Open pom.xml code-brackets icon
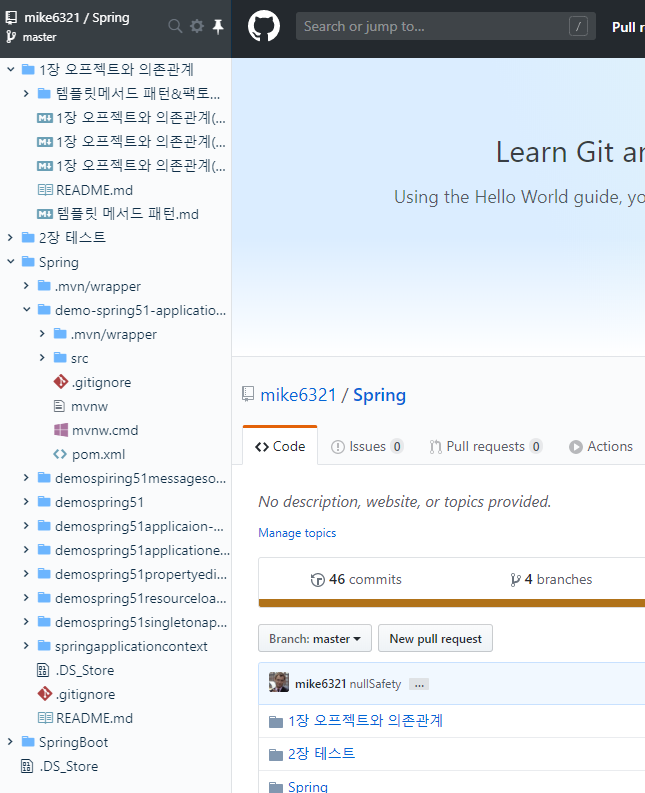The height and width of the screenshot is (793, 645). point(60,454)
